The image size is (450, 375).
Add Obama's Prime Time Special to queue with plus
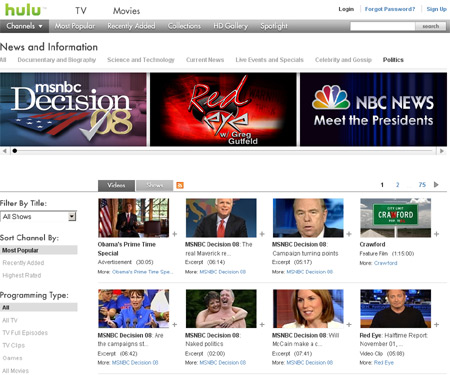pos(175,234)
